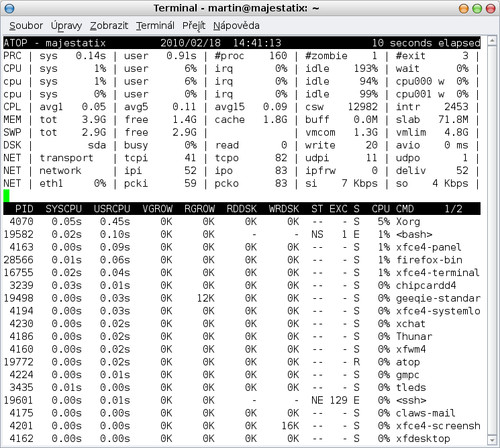Screen dimensions: 500x448
Task: Open the Soubor menu
Action: [x=26, y=26]
